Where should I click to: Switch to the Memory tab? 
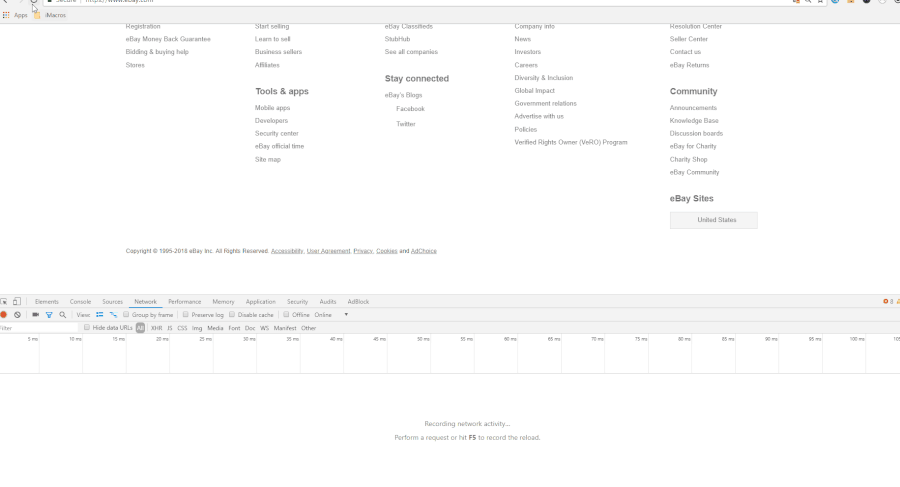[223, 302]
